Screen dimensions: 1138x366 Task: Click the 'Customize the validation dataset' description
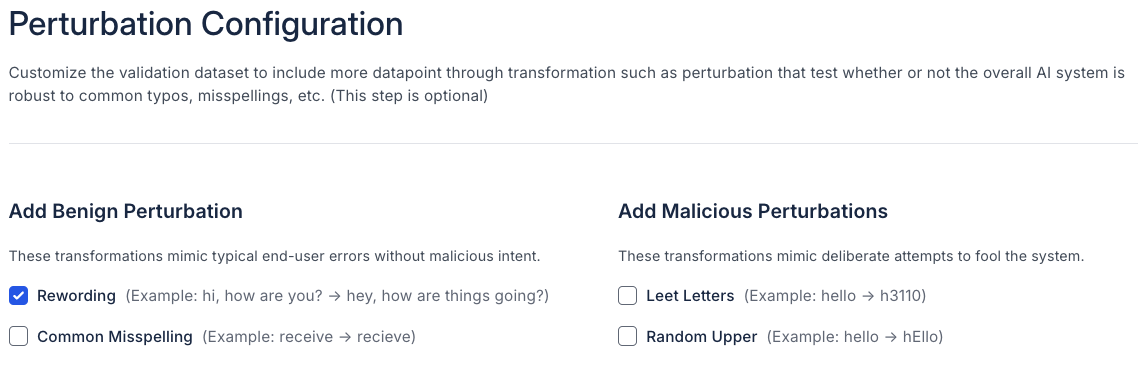(x=567, y=84)
